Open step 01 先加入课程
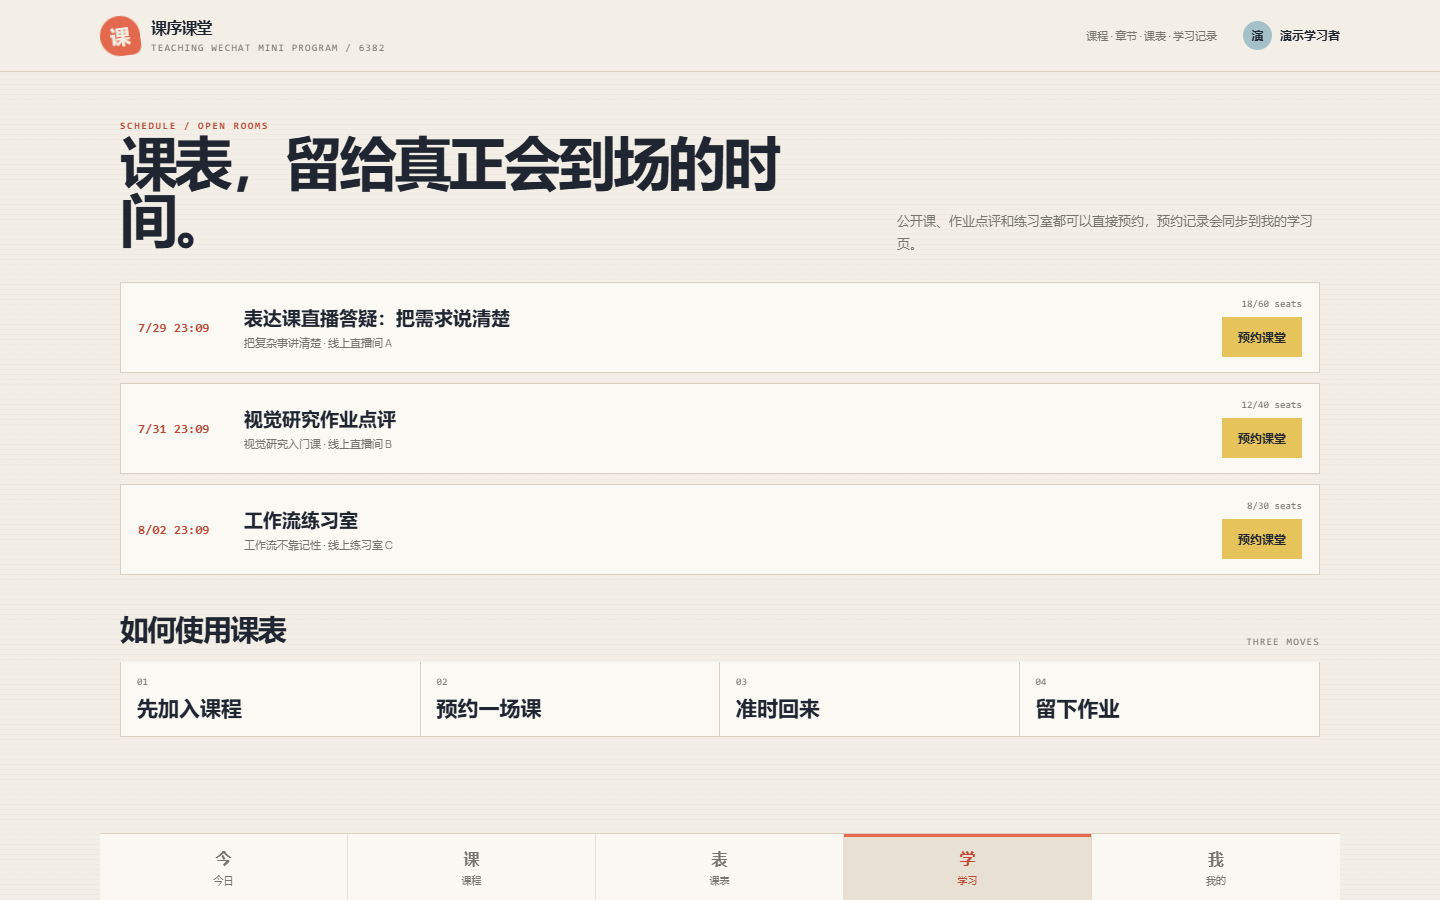Image resolution: width=1440 pixels, height=900 pixels. [270, 699]
